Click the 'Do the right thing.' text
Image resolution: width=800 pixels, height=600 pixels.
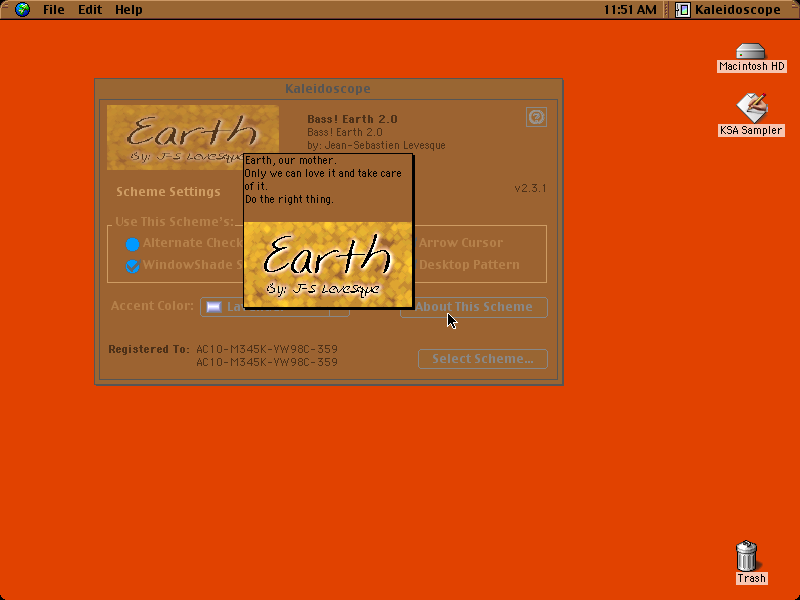click(289, 199)
